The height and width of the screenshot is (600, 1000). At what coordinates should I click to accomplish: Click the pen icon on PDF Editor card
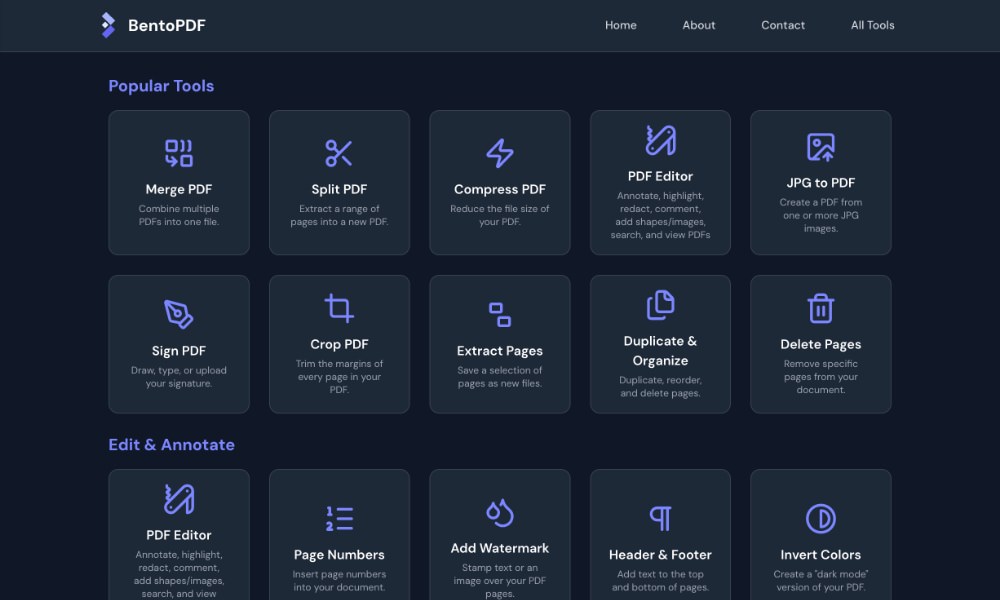click(x=660, y=142)
